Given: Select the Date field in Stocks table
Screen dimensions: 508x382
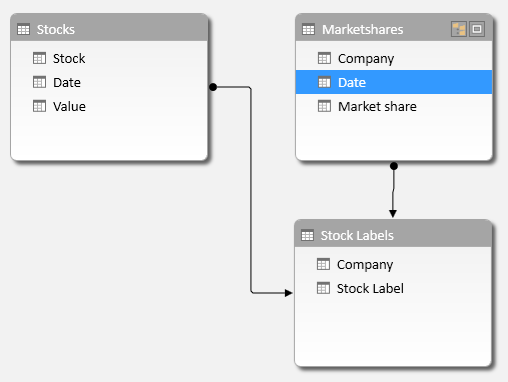Looking at the screenshot, I should (x=109, y=82).
